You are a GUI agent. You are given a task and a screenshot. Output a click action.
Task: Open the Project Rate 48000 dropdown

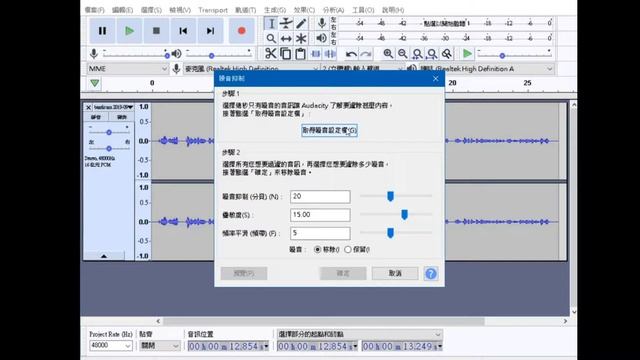tap(111, 346)
